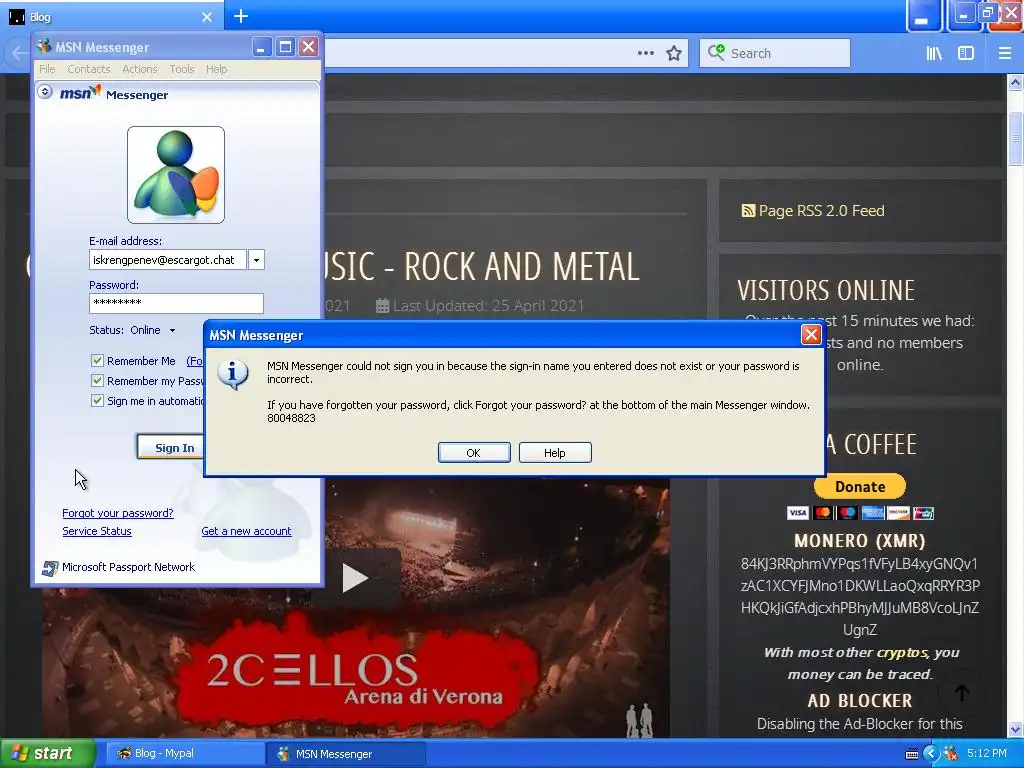
Task: Toggle the Remember Me checkbox
Action: pyautogui.click(x=97, y=360)
